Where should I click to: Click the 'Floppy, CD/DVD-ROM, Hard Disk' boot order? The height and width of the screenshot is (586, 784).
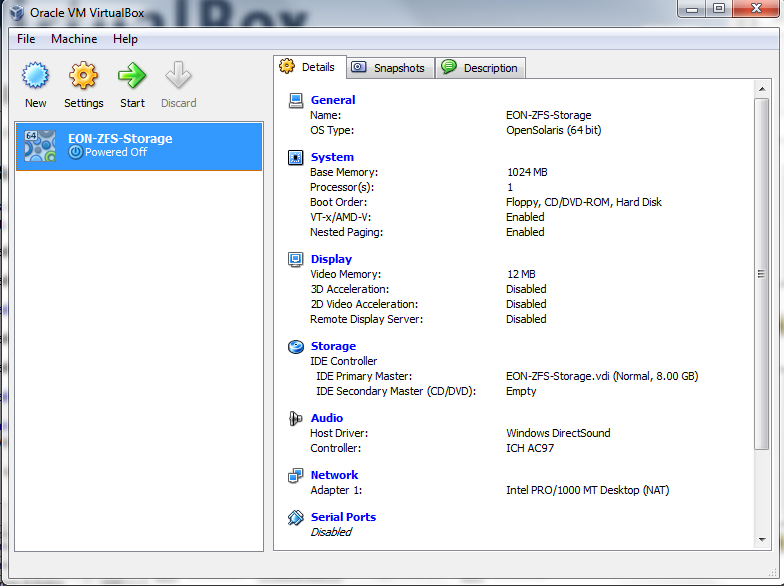[x=584, y=202]
